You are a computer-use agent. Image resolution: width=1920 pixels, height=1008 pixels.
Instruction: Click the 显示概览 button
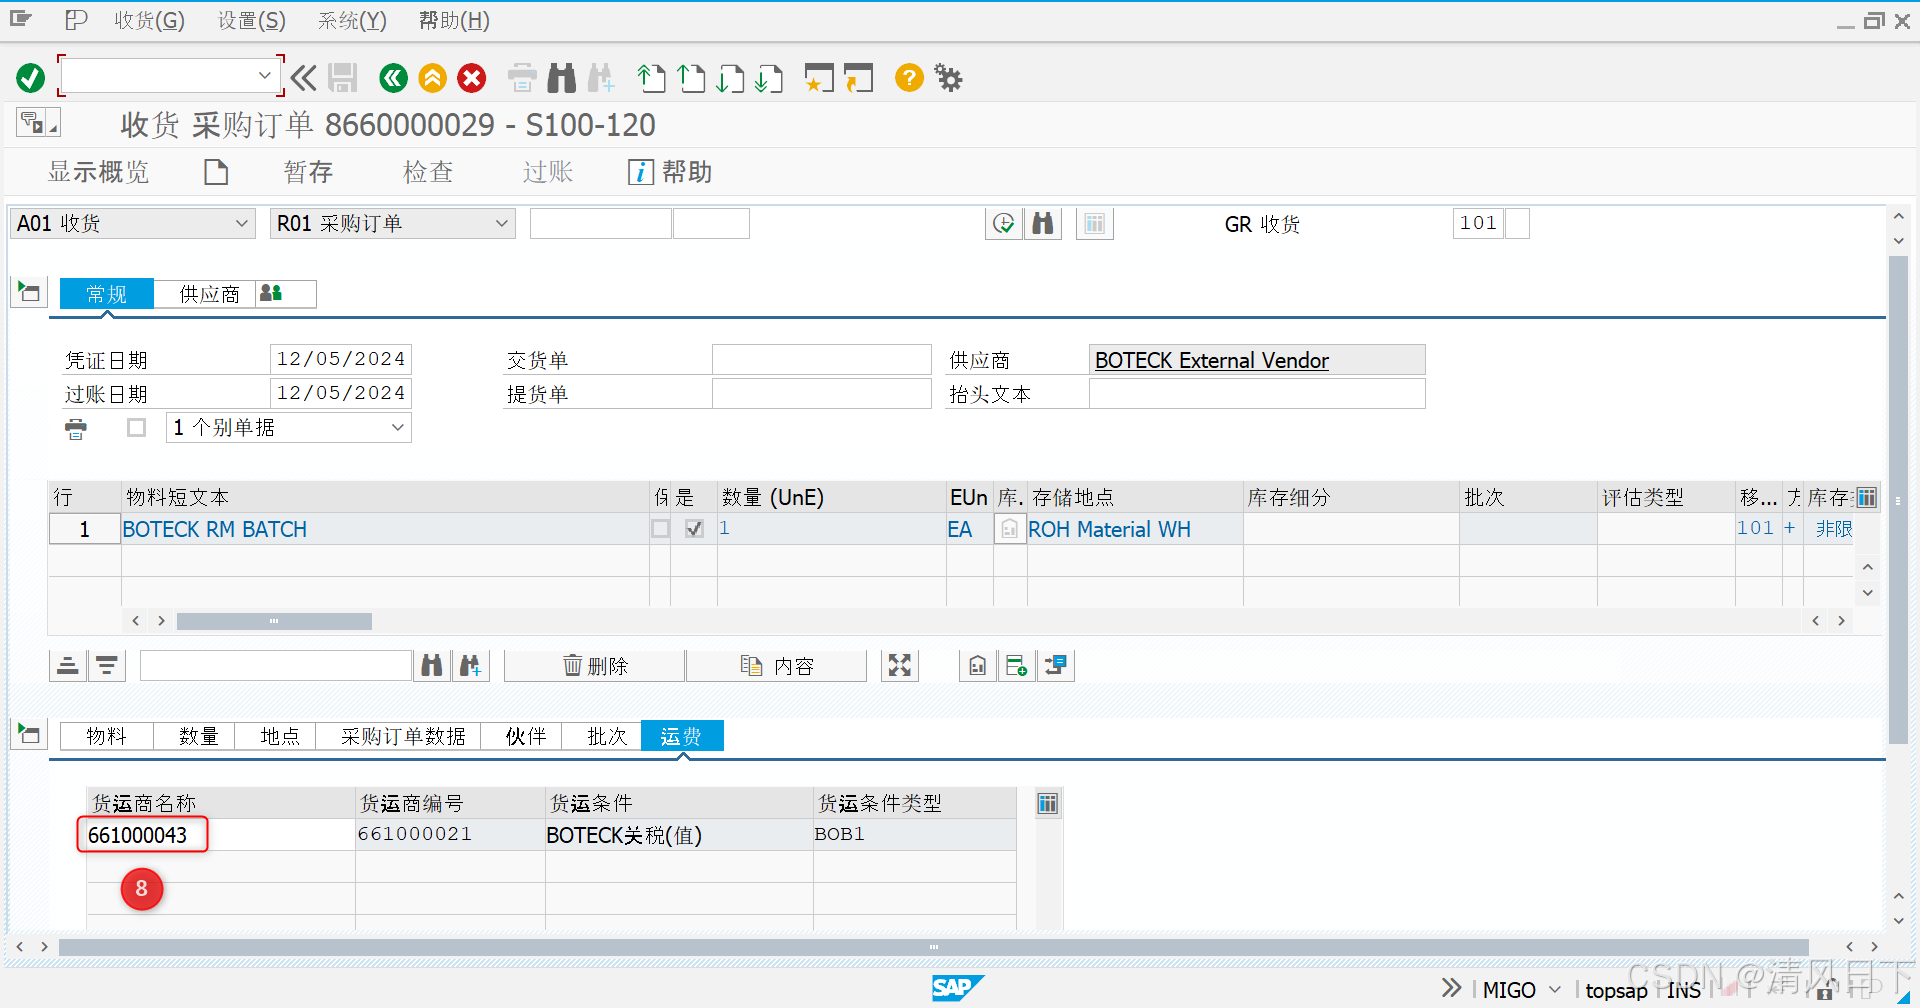pyautogui.click(x=98, y=172)
